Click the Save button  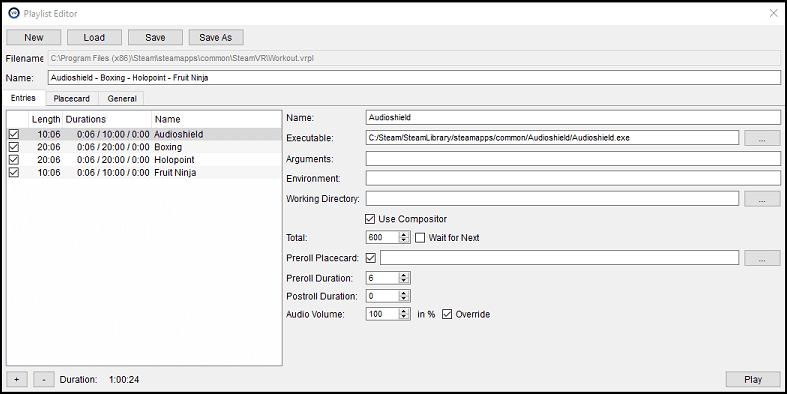coord(155,37)
